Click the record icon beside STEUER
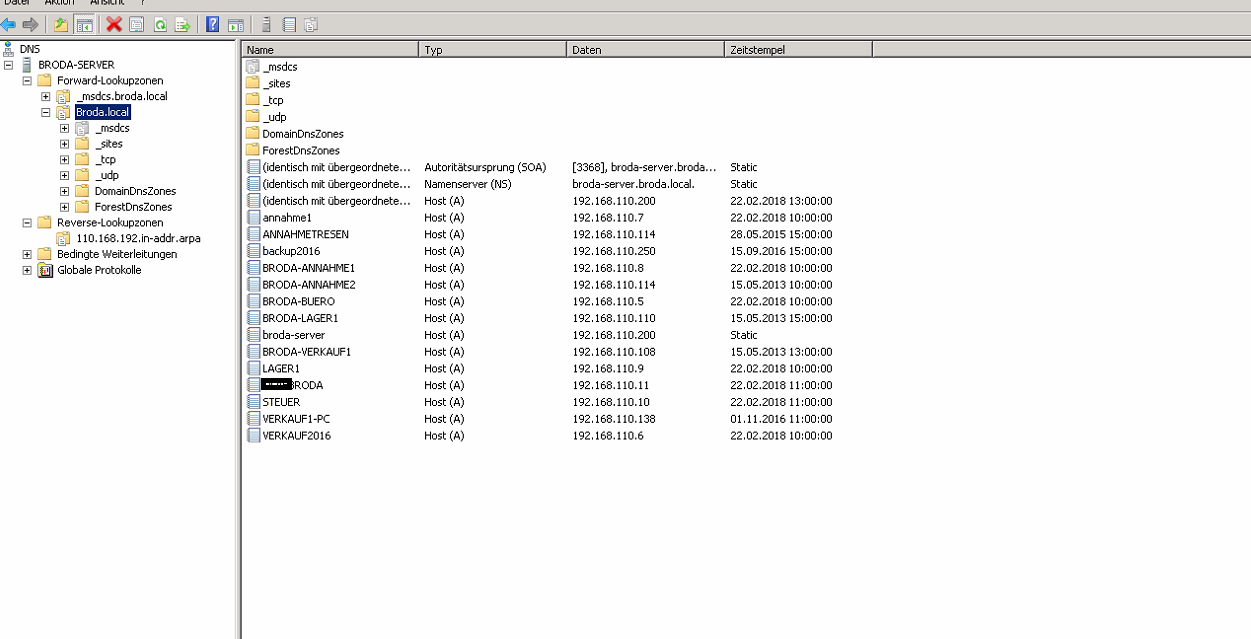Image resolution: width=1251 pixels, height=639 pixels. pos(253,402)
